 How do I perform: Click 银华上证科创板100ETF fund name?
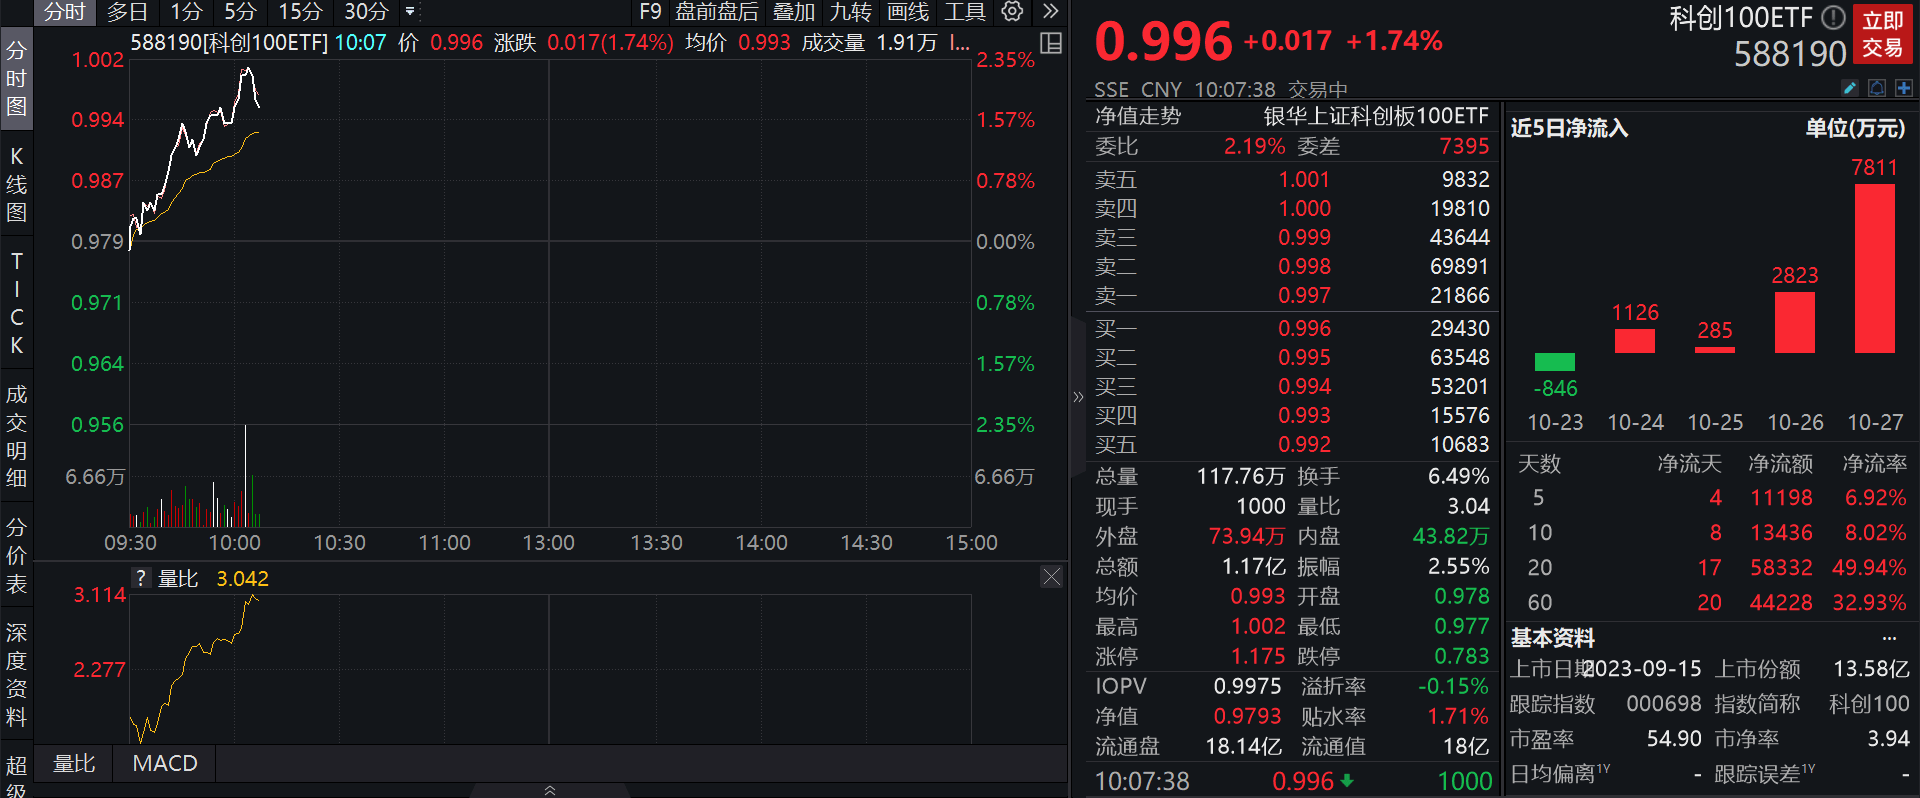tap(1376, 116)
